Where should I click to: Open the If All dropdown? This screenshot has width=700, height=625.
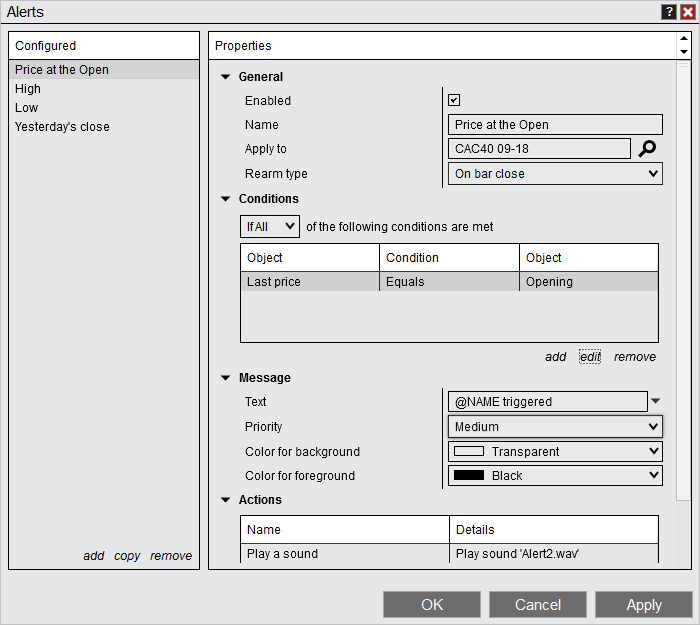(x=270, y=226)
